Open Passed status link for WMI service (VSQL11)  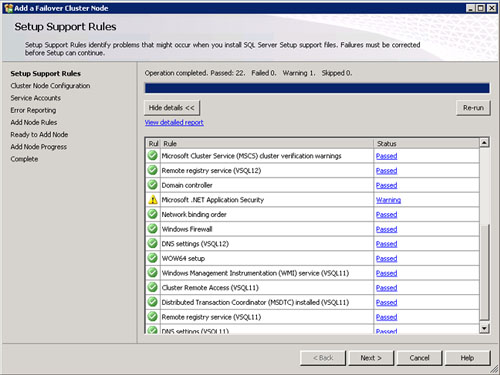point(386,273)
